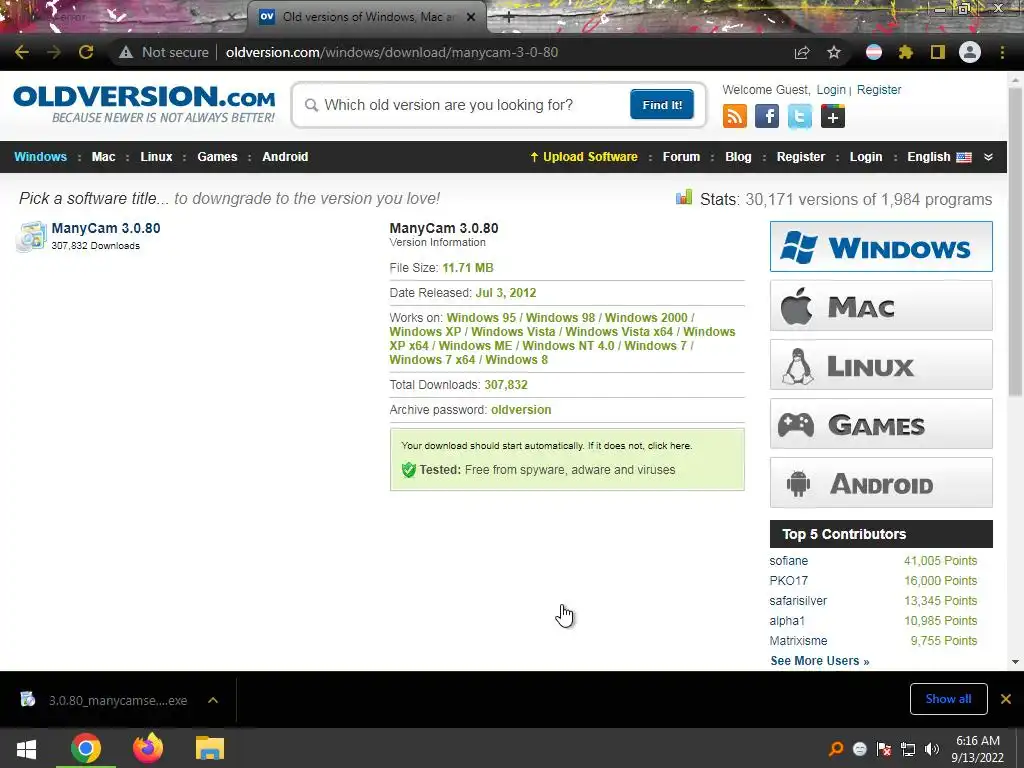Open the ManyCam 3.0.80 title link

pyautogui.click(x=106, y=228)
